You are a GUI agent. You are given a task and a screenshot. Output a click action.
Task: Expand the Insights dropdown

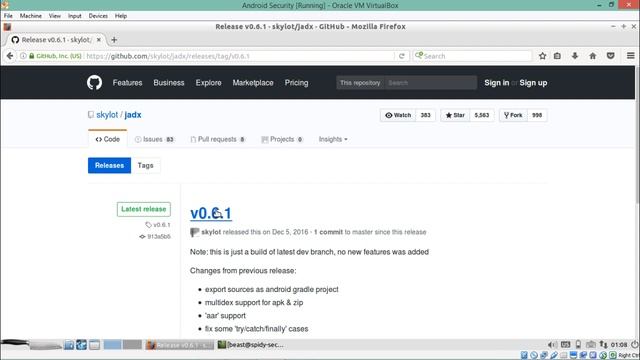pos(333,139)
